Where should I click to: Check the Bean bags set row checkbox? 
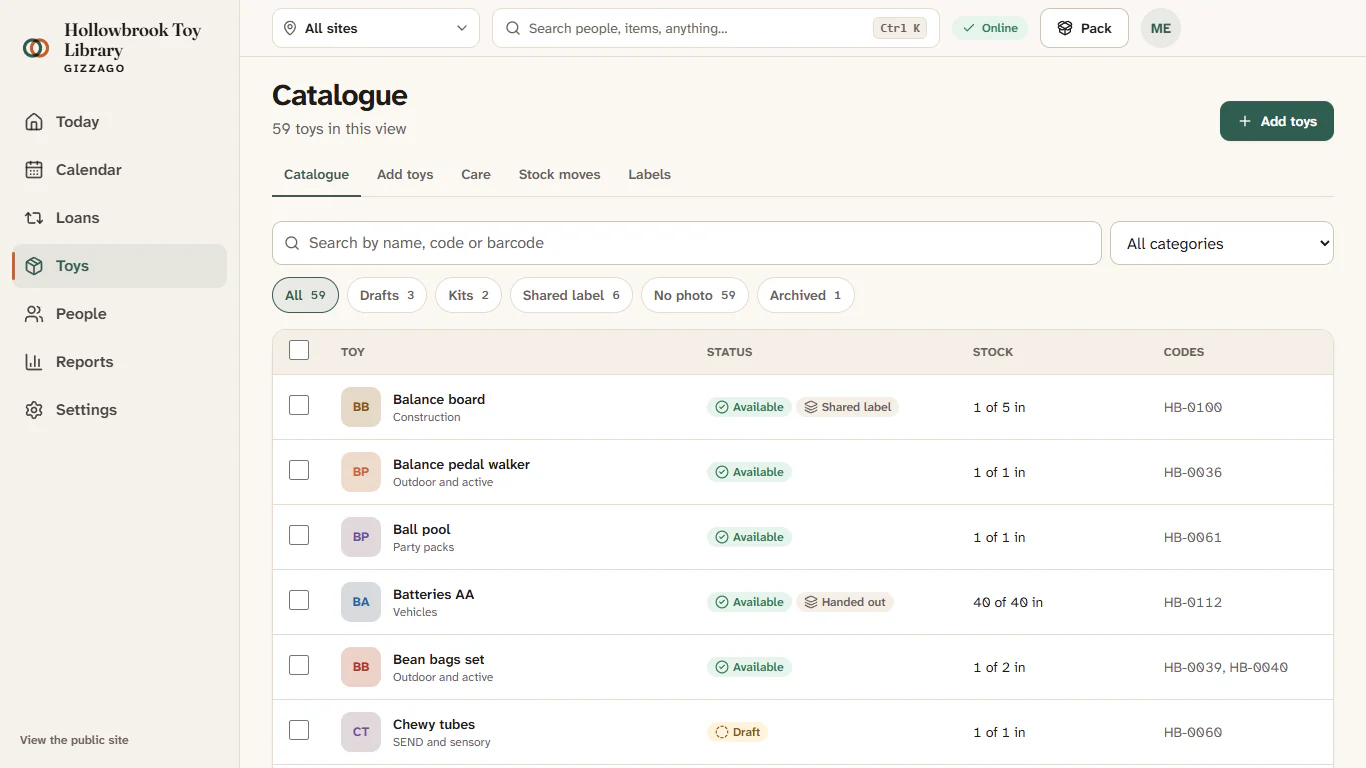click(299, 665)
